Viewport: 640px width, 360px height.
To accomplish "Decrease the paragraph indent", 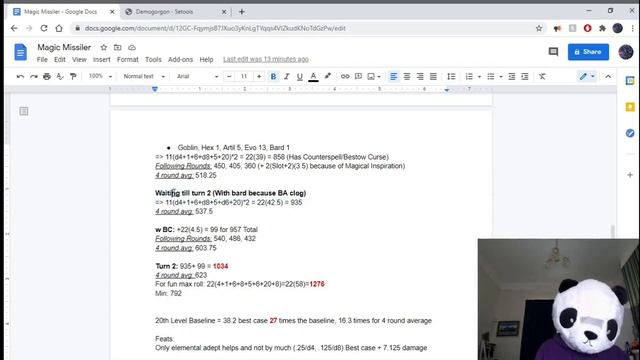I will click(511, 76).
